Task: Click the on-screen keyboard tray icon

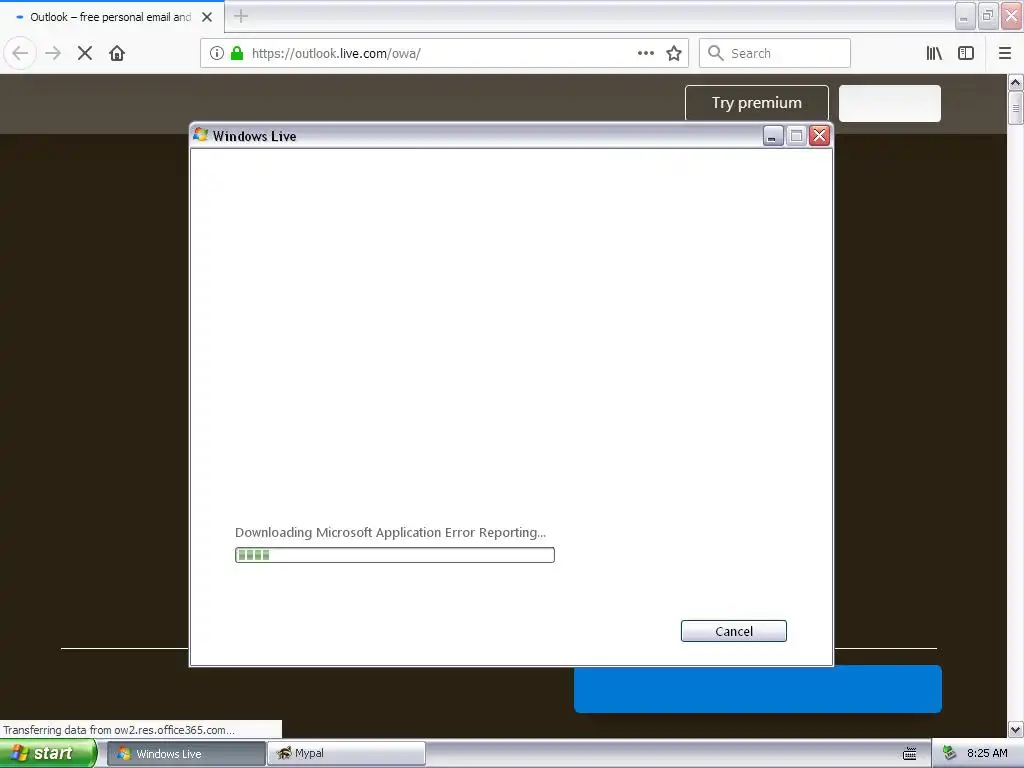Action: pyautogui.click(x=909, y=754)
